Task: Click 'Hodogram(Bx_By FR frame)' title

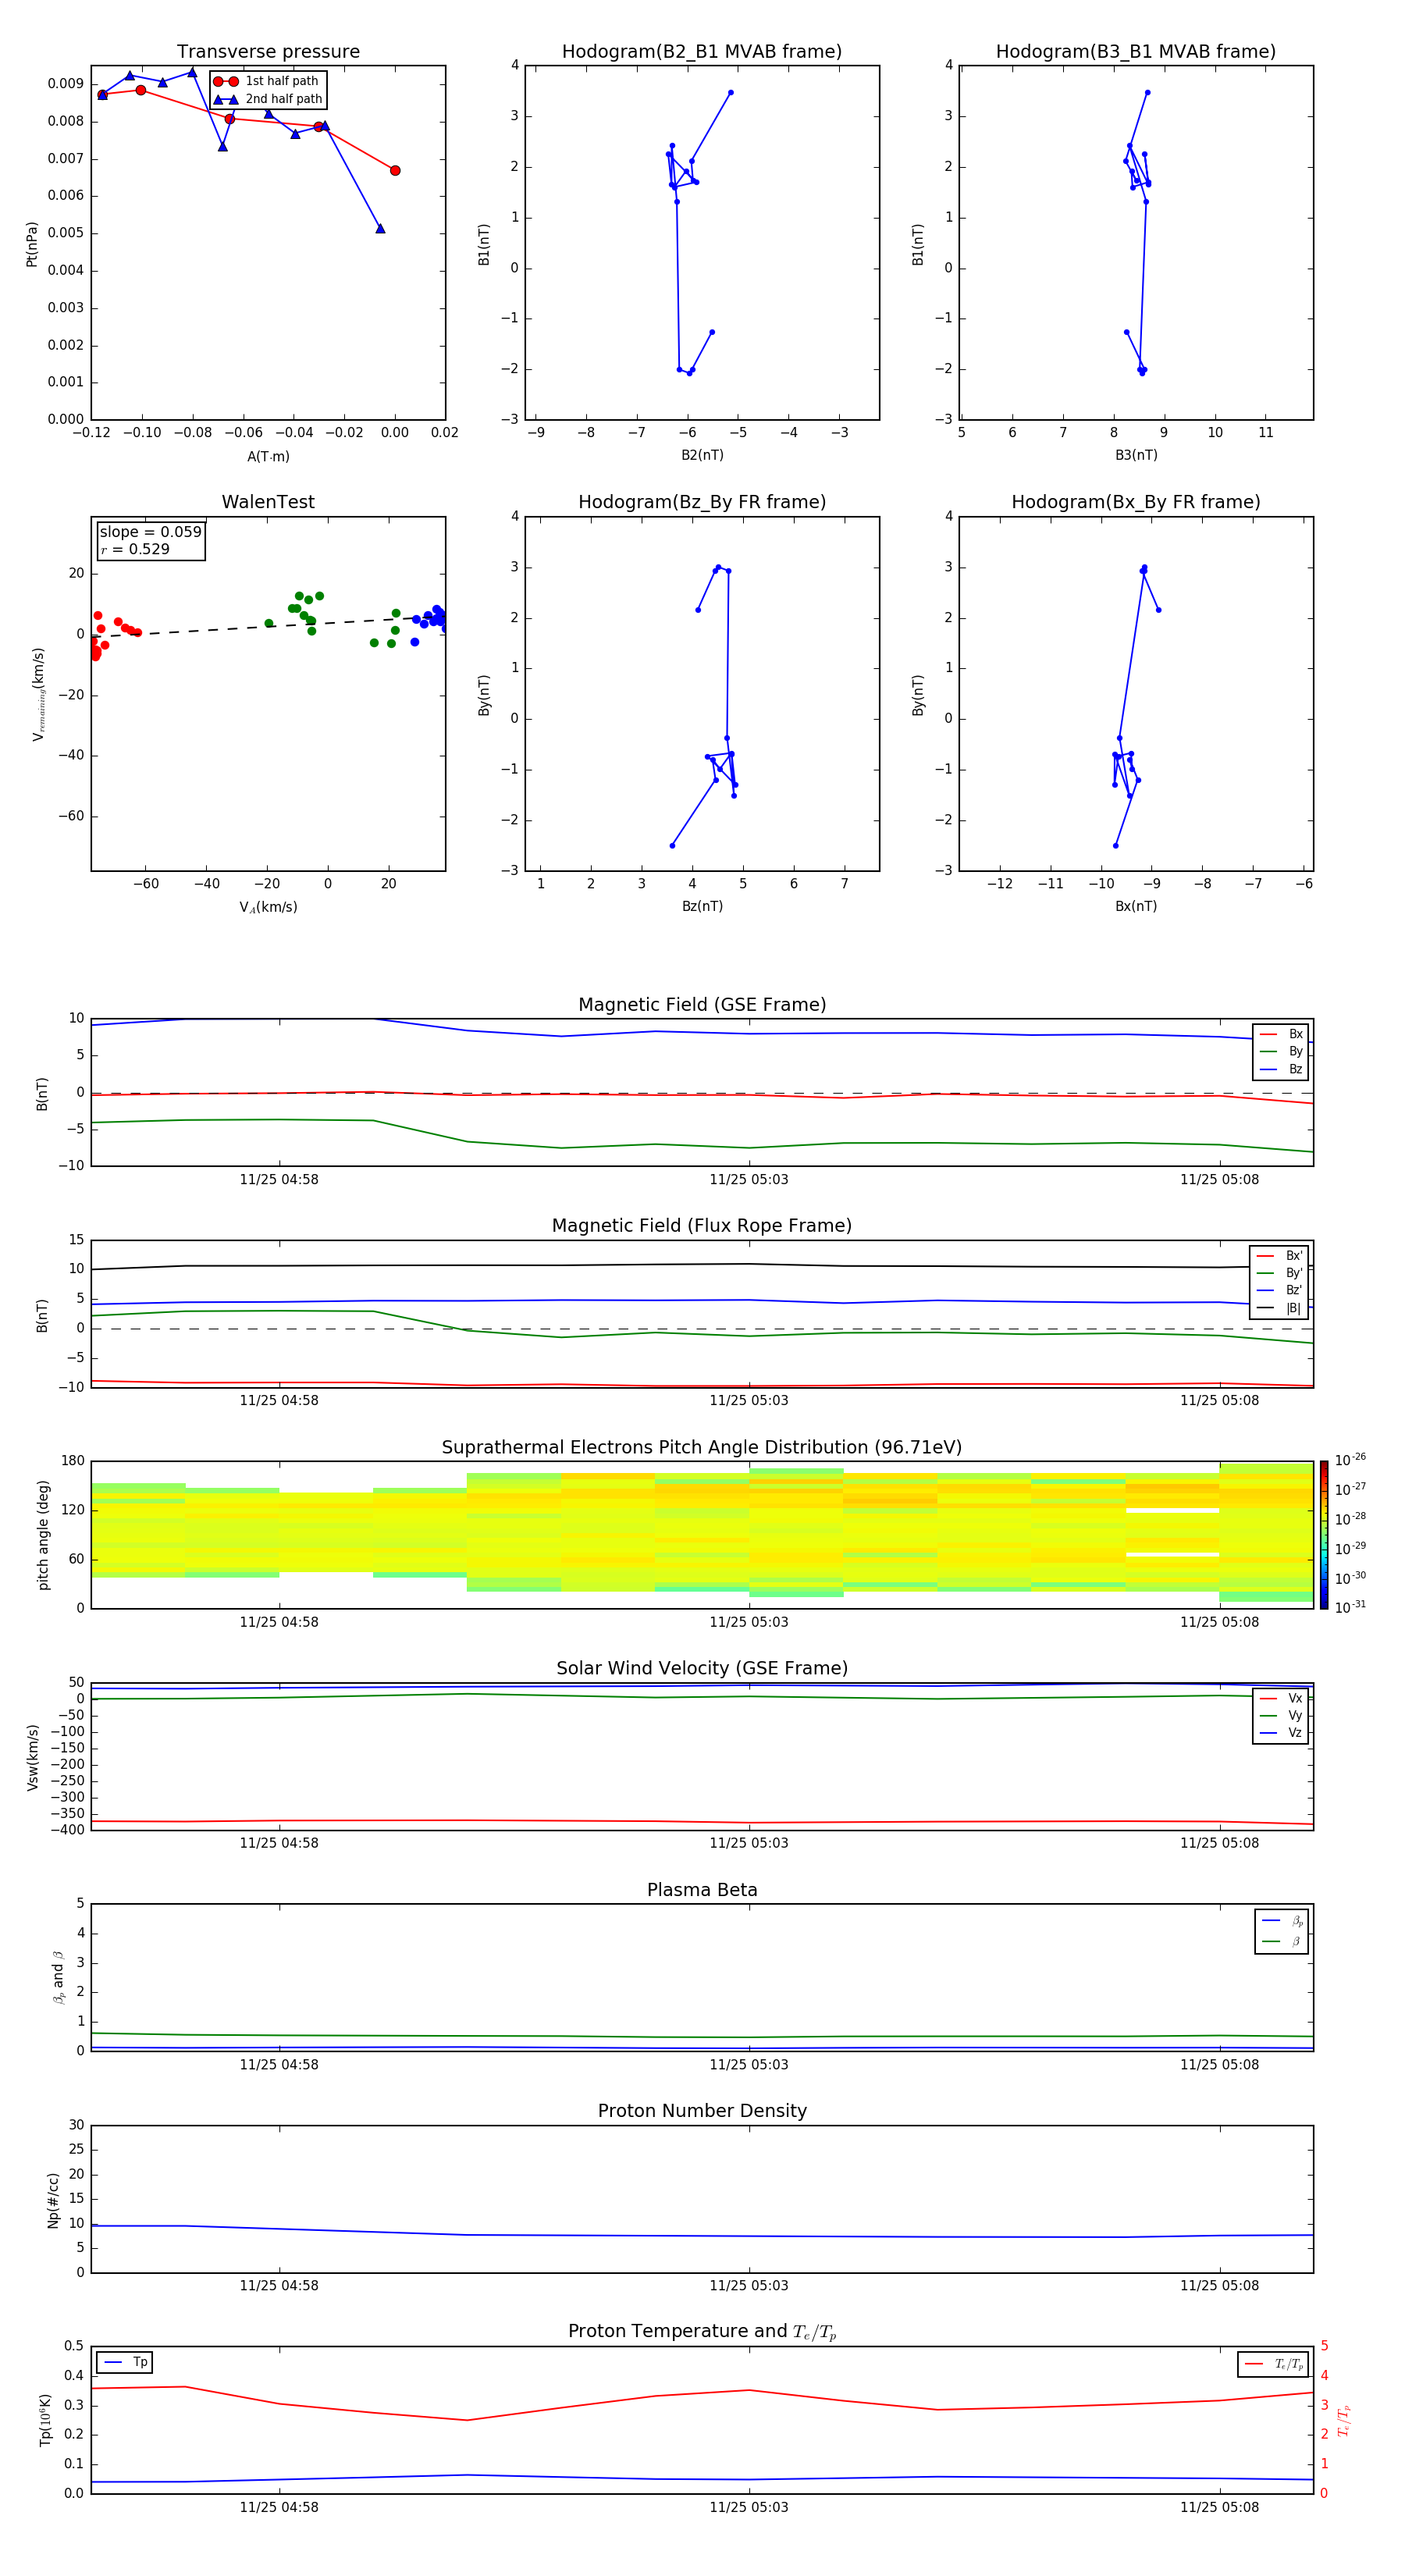Action: 1136,502
